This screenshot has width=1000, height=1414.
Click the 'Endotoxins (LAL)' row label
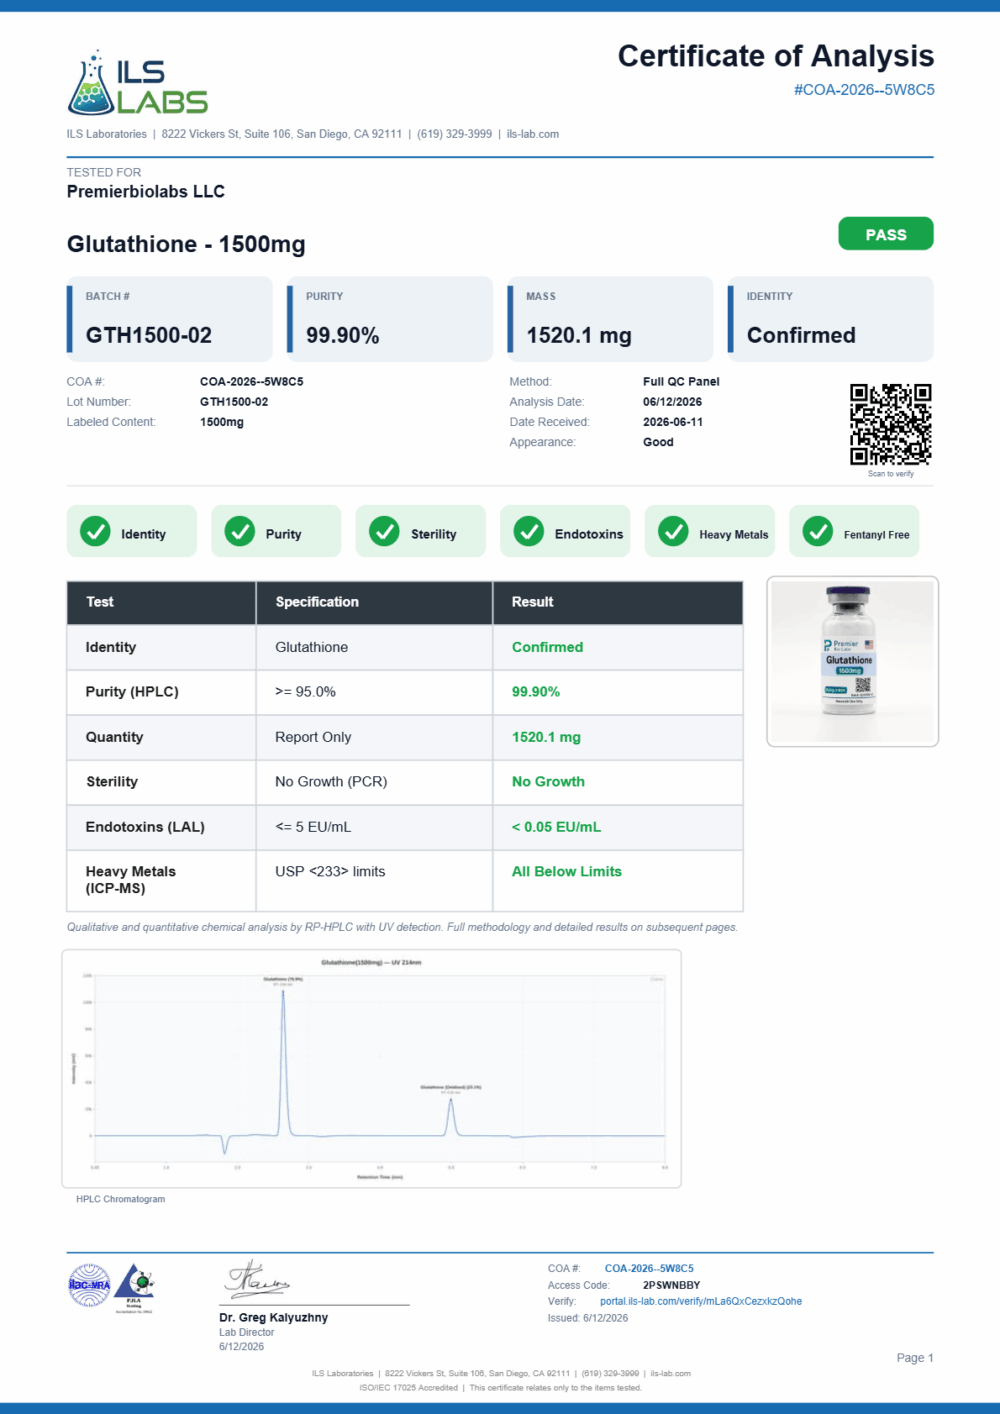click(x=145, y=827)
